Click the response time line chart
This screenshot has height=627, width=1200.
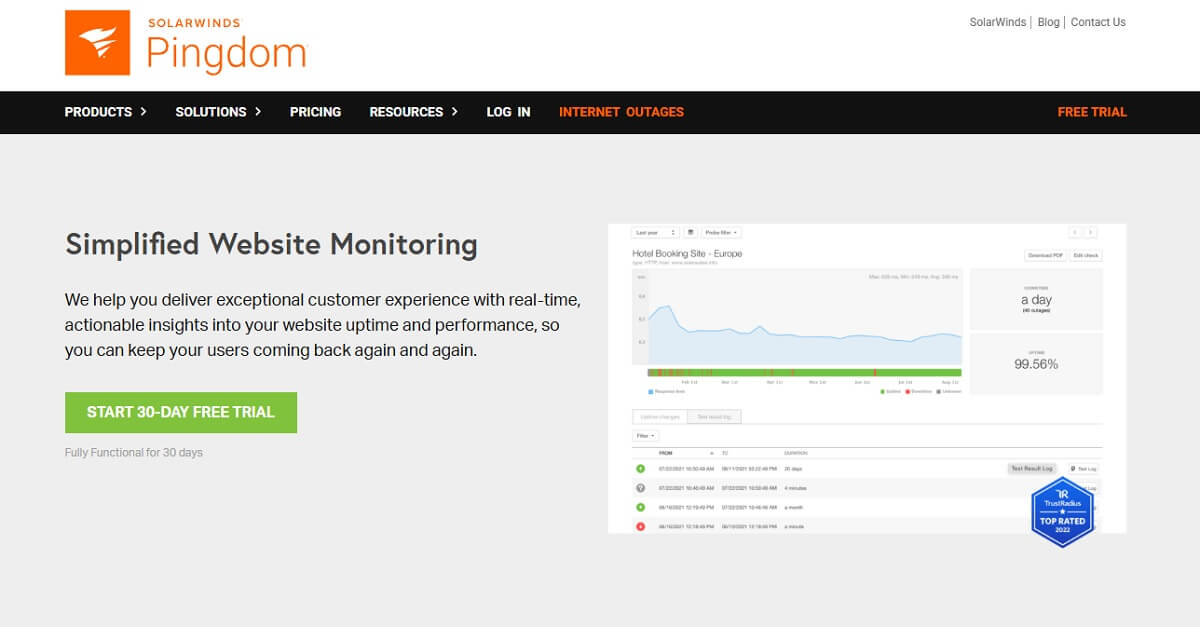tap(797, 317)
